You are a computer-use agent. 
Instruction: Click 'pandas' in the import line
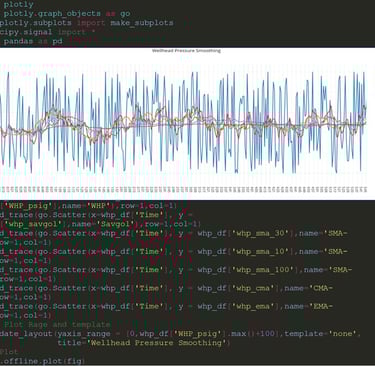click(x=18, y=42)
